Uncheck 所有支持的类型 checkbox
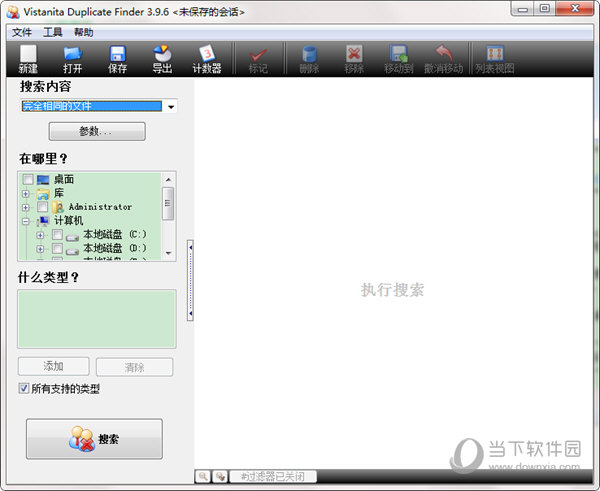600x491 pixels. point(23,388)
